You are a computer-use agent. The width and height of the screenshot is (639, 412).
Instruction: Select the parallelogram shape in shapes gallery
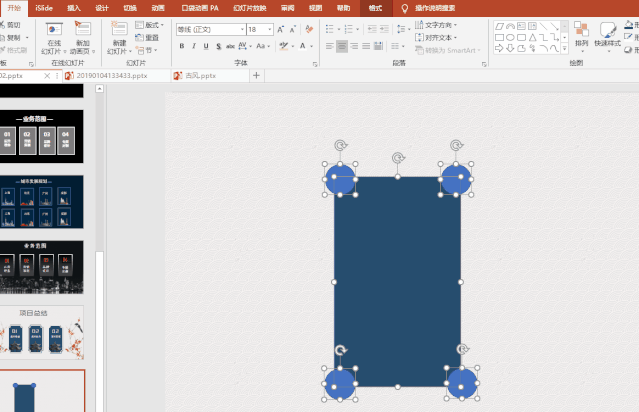point(499,26)
